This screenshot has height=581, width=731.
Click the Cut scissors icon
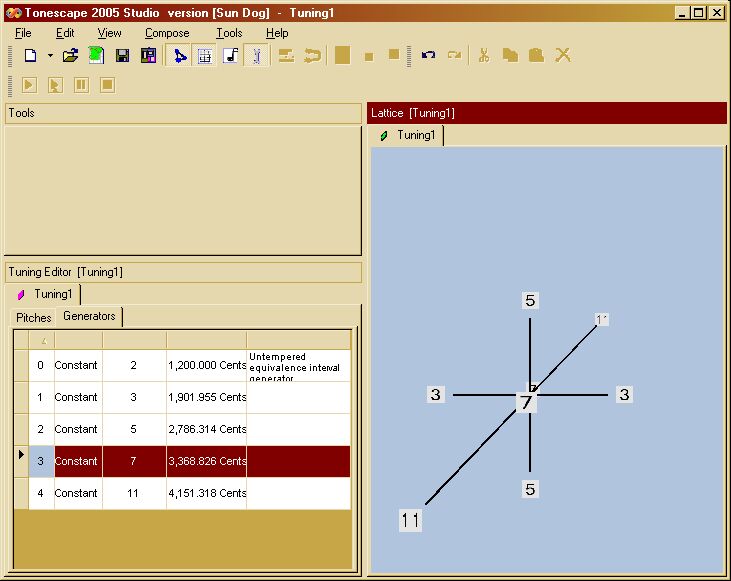pos(484,55)
